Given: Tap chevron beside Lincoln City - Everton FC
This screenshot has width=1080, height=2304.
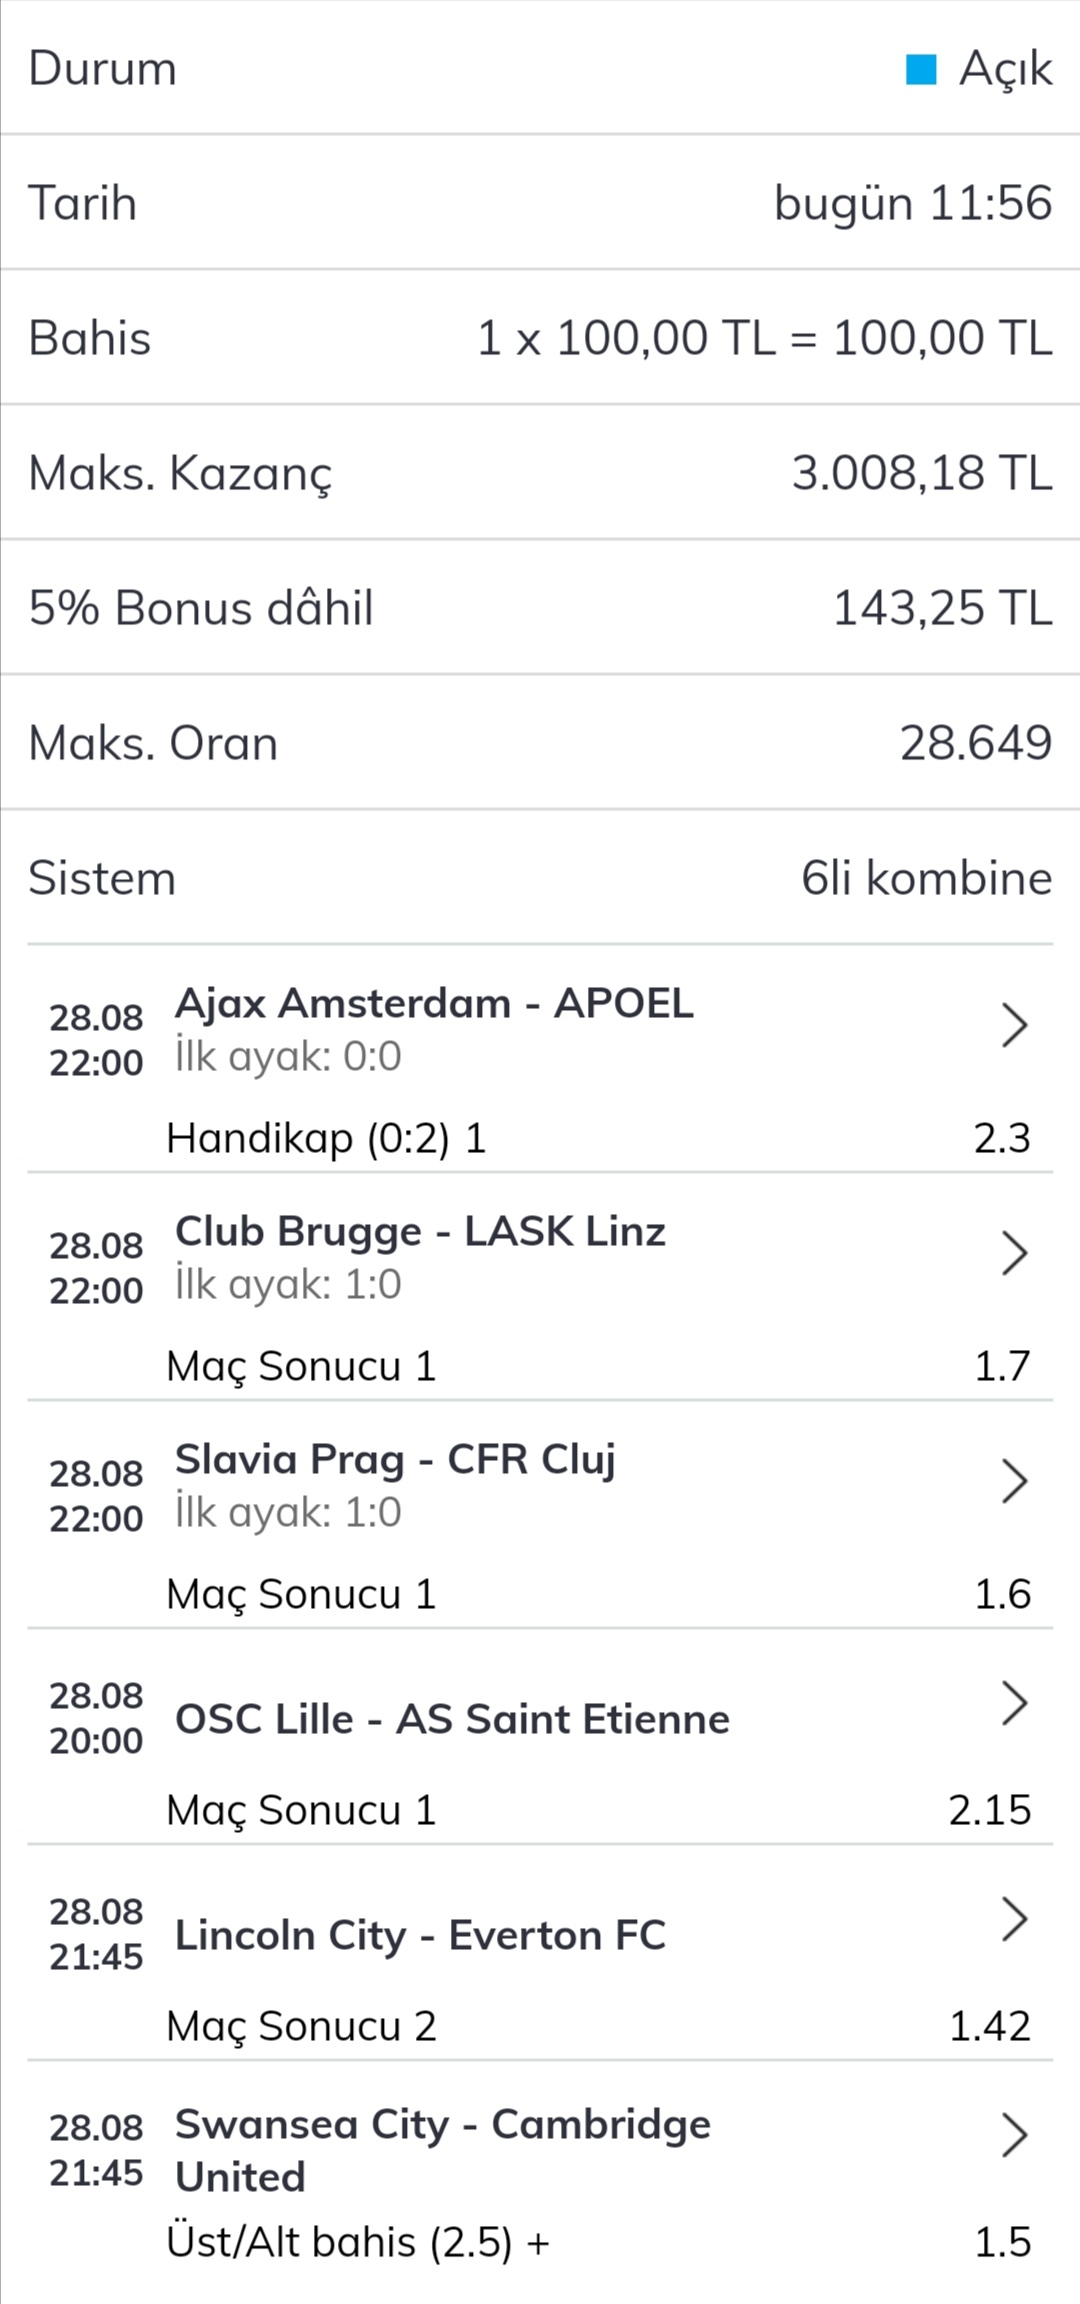Looking at the screenshot, I should coord(1014,1919).
